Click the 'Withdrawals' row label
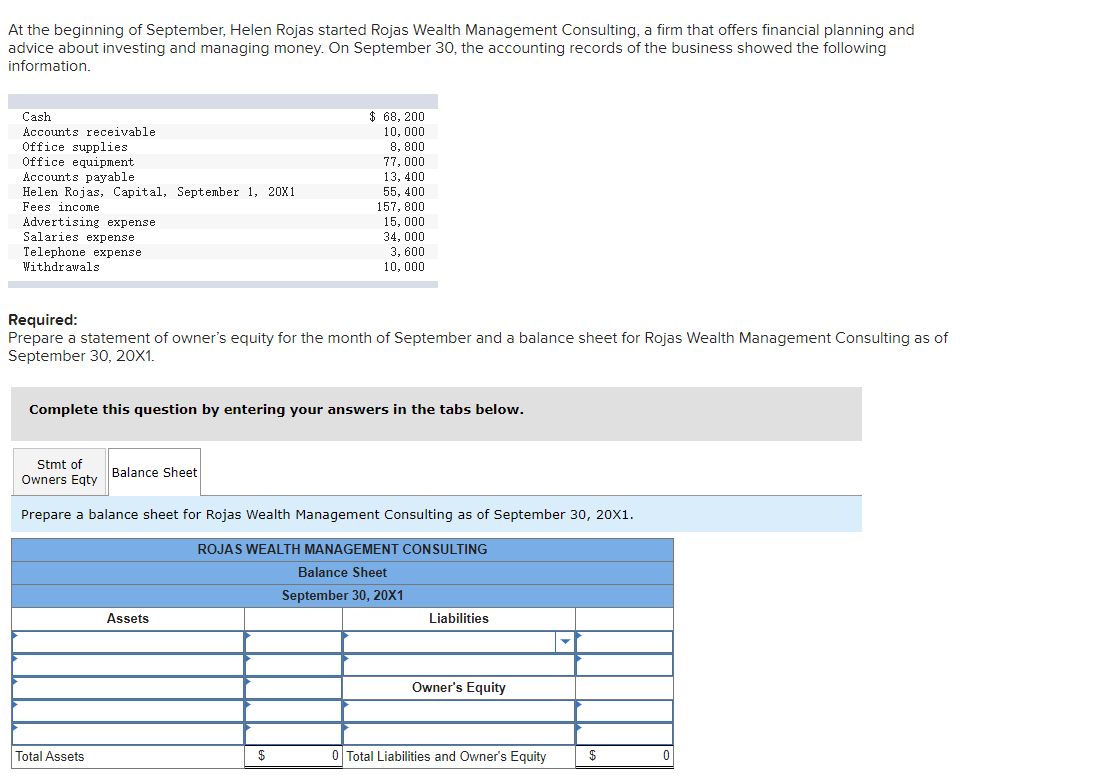Viewport: 1118px width, 776px height. click(61, 267)
